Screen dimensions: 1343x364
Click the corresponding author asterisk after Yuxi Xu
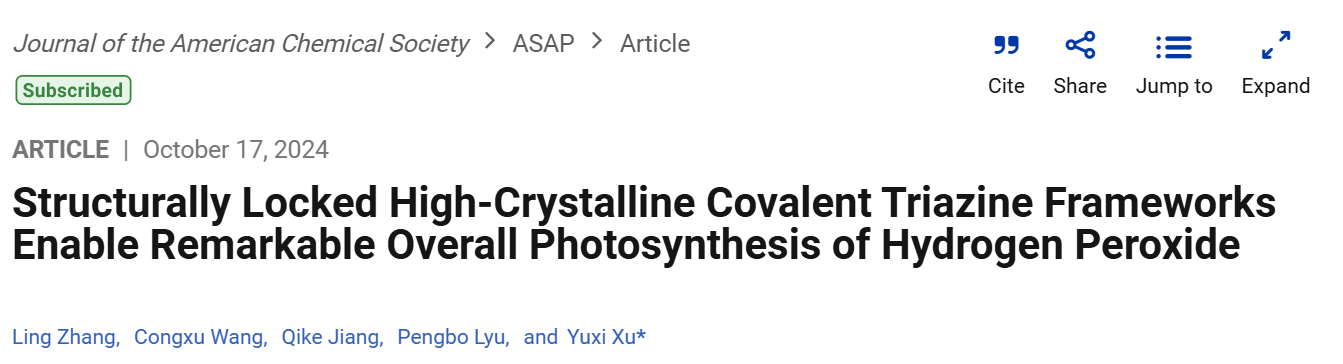(x=642, y=335)
